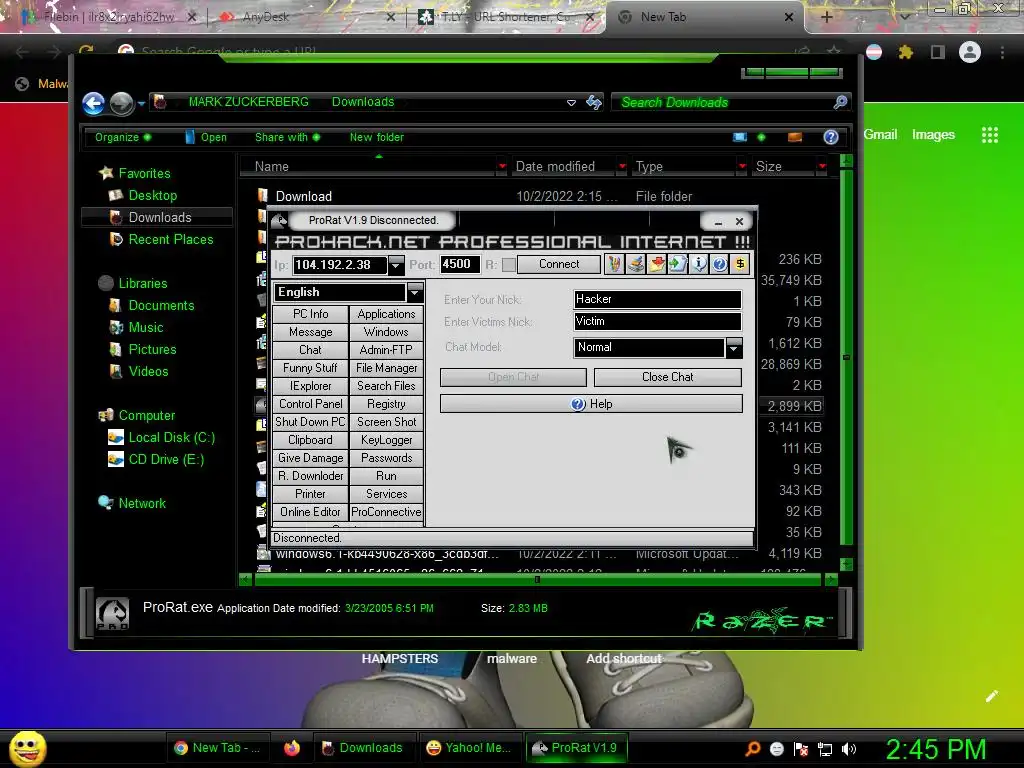Toggle the R: checkbox next to Port
1024x768 pixels.
pos(507,264)
